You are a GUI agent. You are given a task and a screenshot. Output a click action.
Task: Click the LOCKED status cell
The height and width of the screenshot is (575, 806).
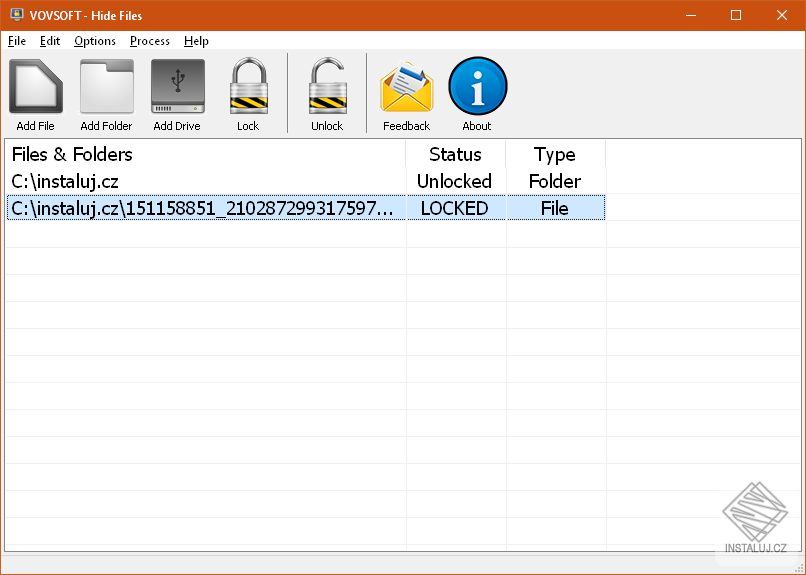click(x=454, y=208)
